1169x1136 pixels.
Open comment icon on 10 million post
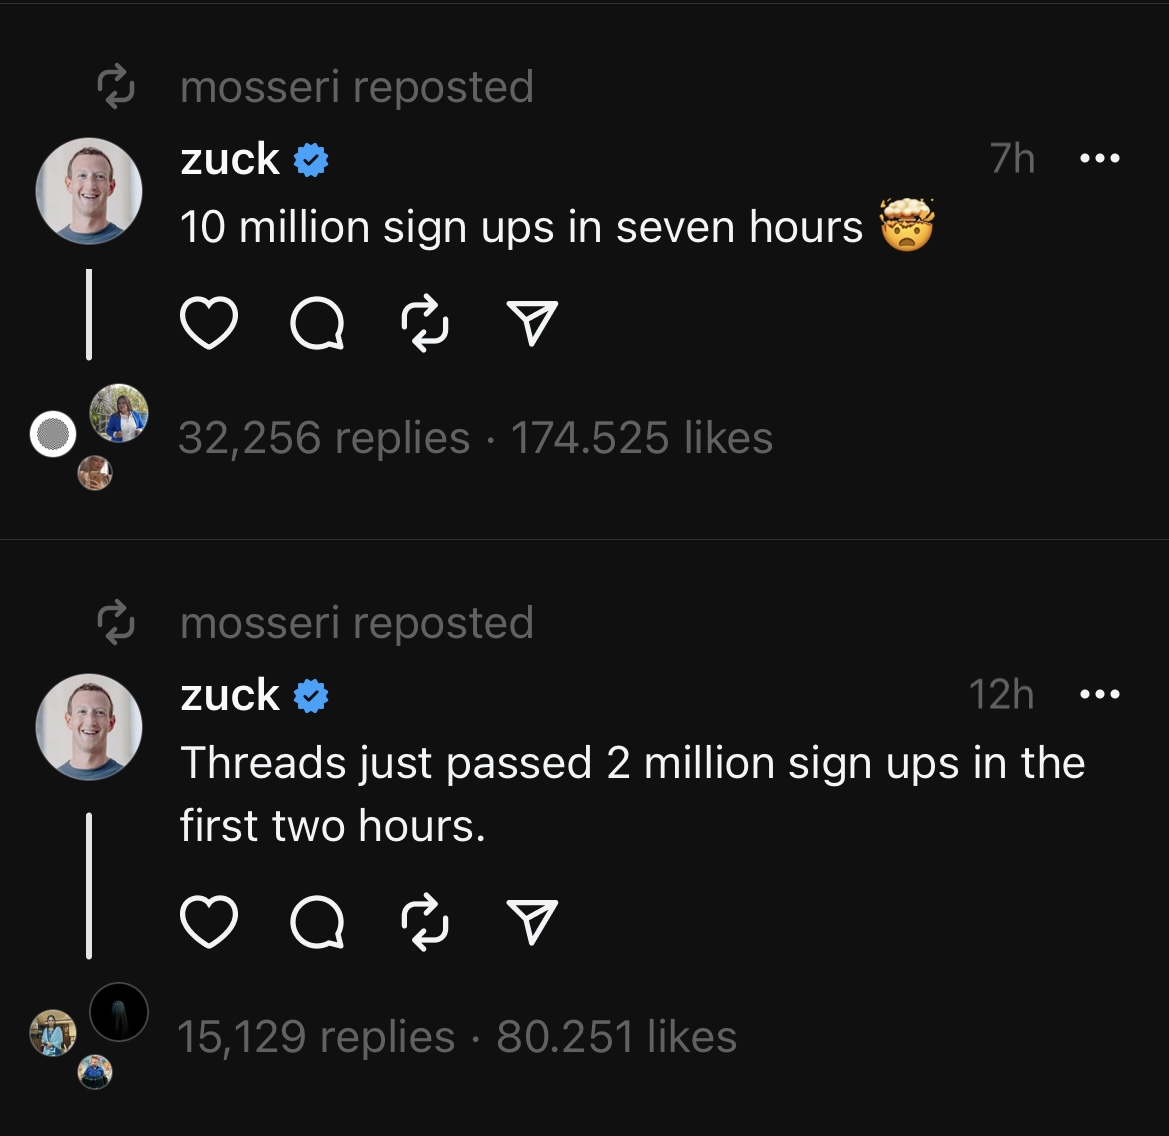(x=317, y=323)
